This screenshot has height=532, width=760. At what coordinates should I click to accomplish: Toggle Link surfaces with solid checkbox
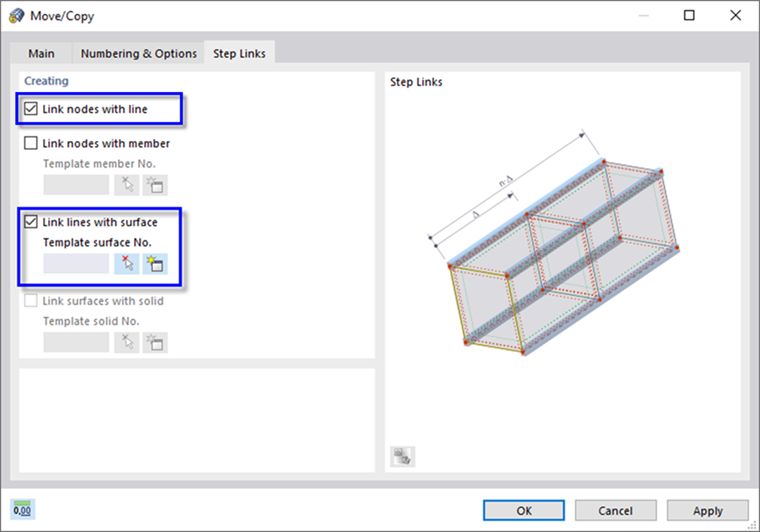(x=31, y=301)
